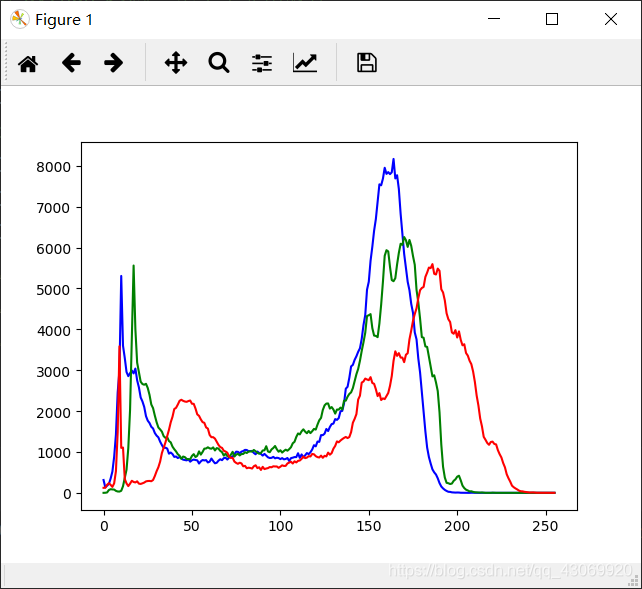Click the blue curve's peak near 8000

pos(393,159)
